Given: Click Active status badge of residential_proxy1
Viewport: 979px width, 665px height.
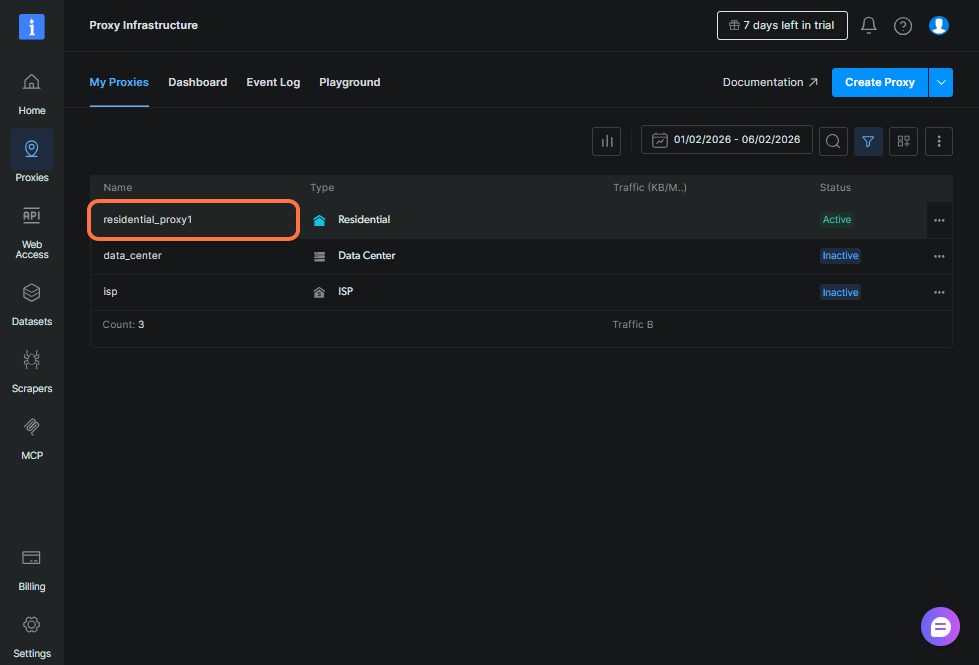Looking at the screenshot, I should (x=837, y=220).
